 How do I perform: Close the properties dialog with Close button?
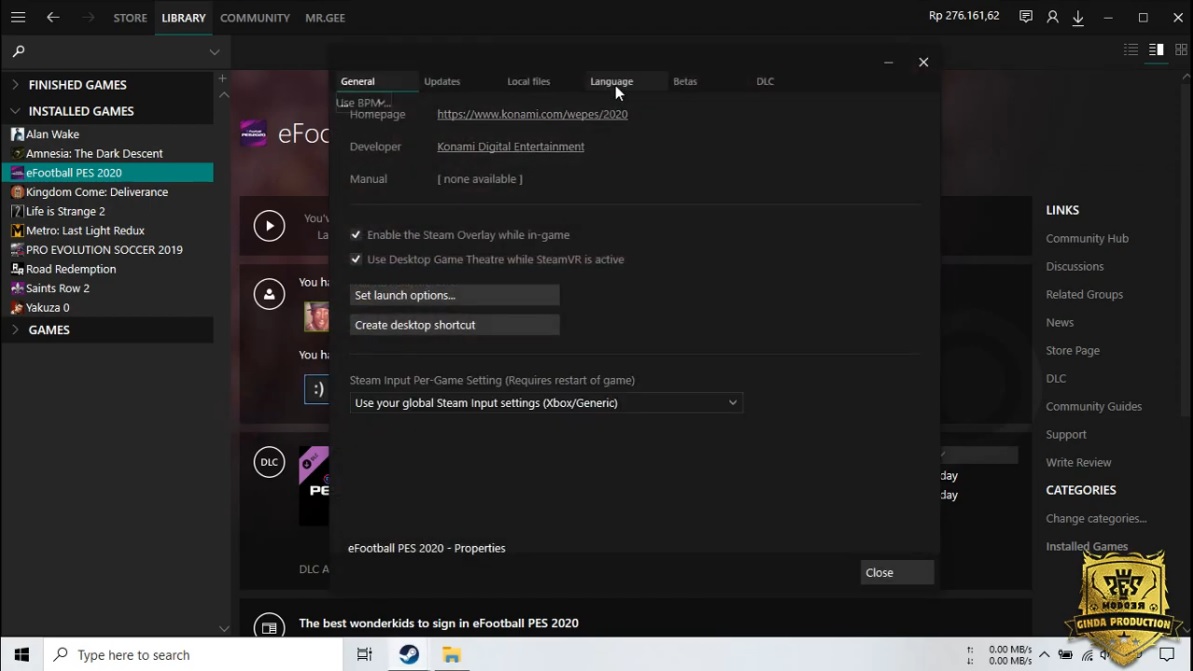(897, 572)
